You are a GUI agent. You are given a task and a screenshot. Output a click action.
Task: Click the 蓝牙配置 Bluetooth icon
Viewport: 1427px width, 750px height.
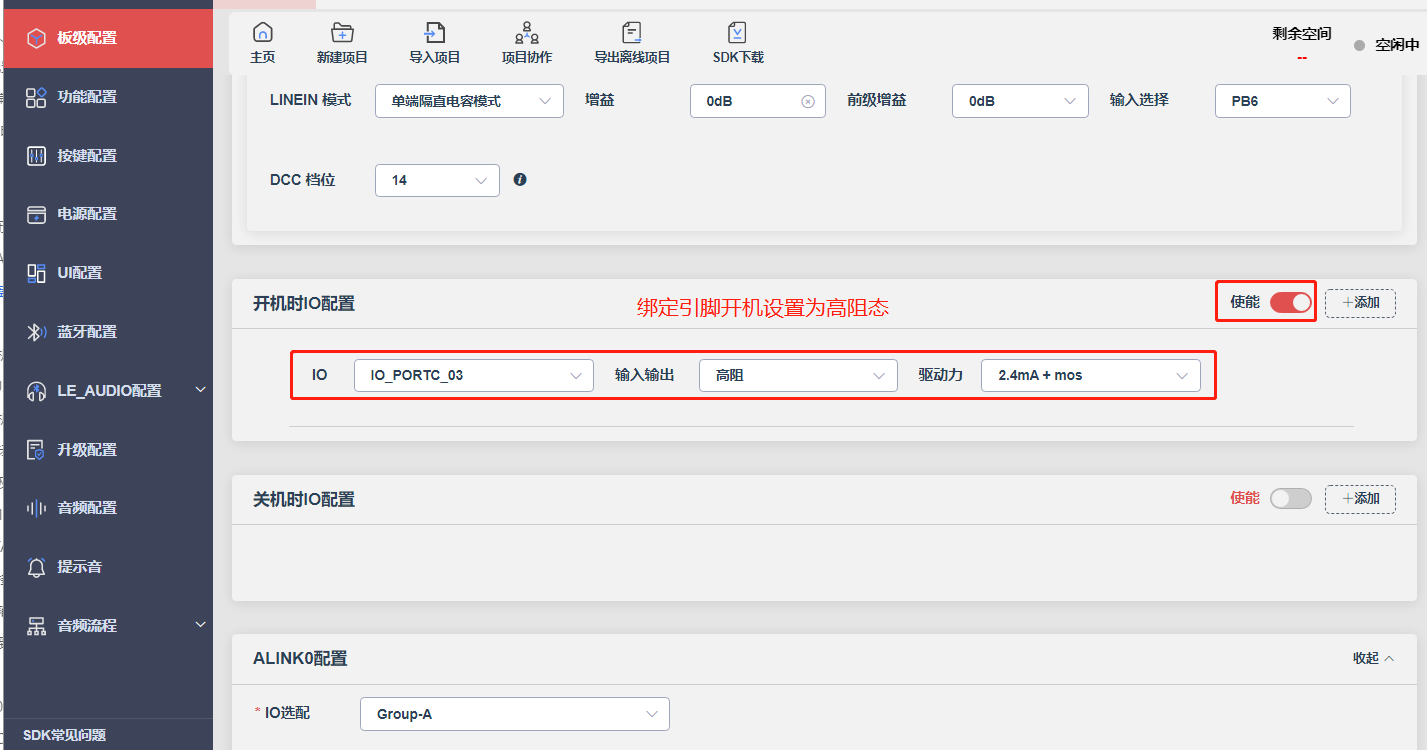[x=36, y=332]
